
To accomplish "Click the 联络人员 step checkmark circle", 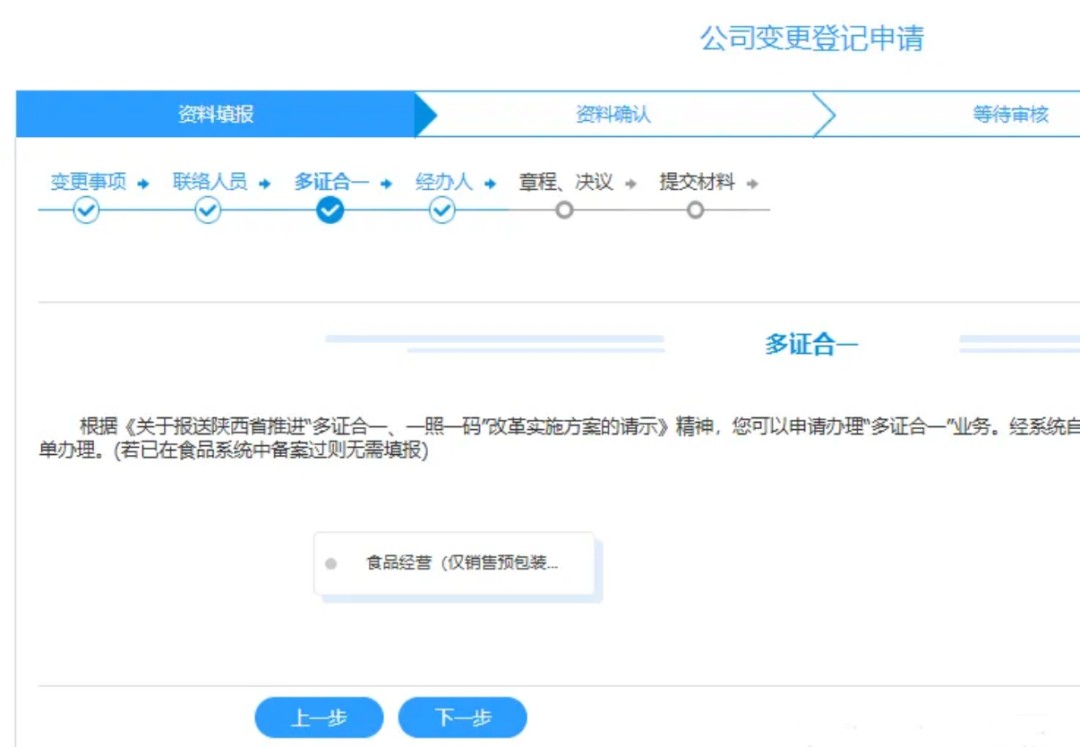I will [207, 210].
